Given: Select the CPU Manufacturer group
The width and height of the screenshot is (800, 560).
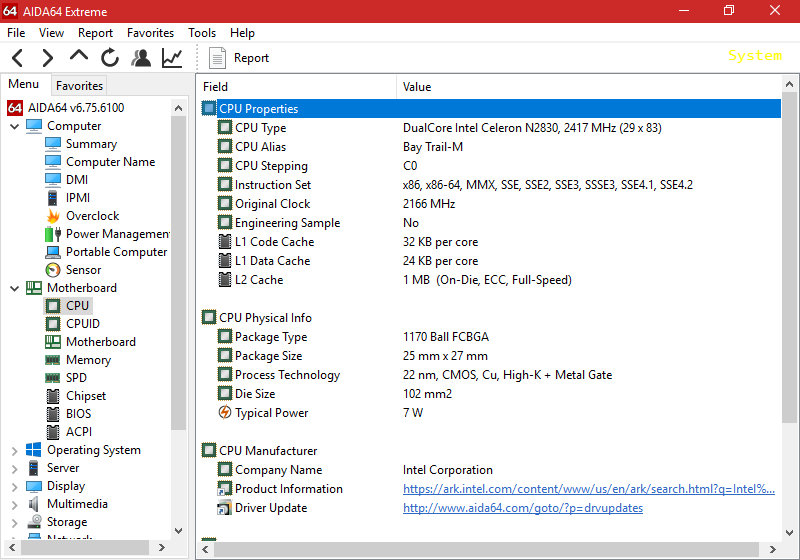Looking at the screenshot, I should tap(491, 450).
